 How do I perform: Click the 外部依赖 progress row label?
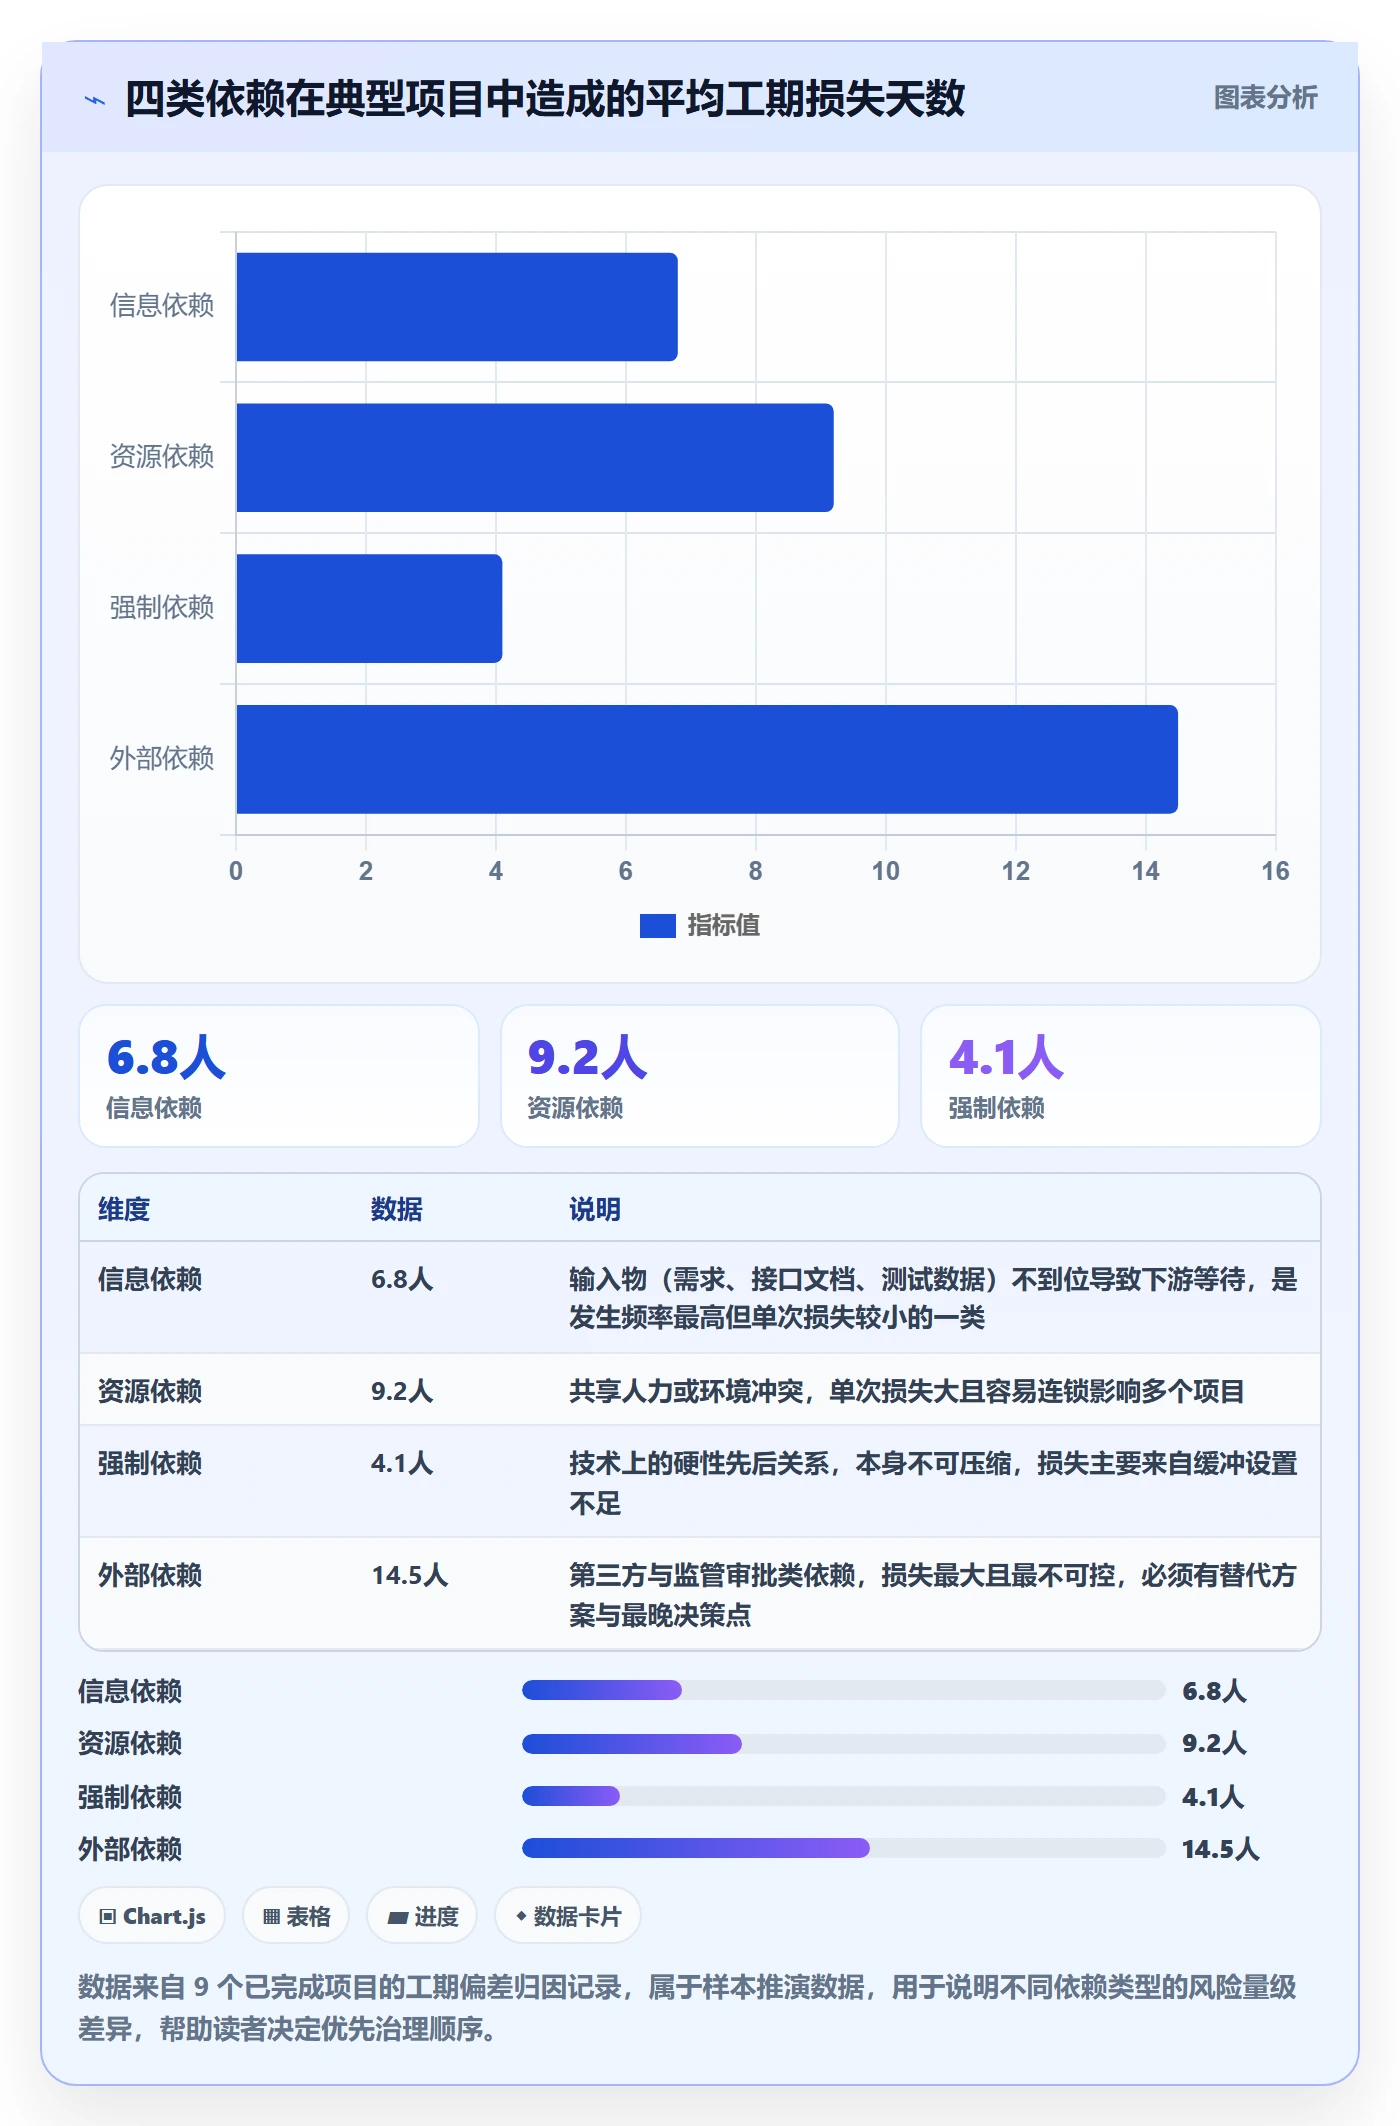pos(130,1850)
